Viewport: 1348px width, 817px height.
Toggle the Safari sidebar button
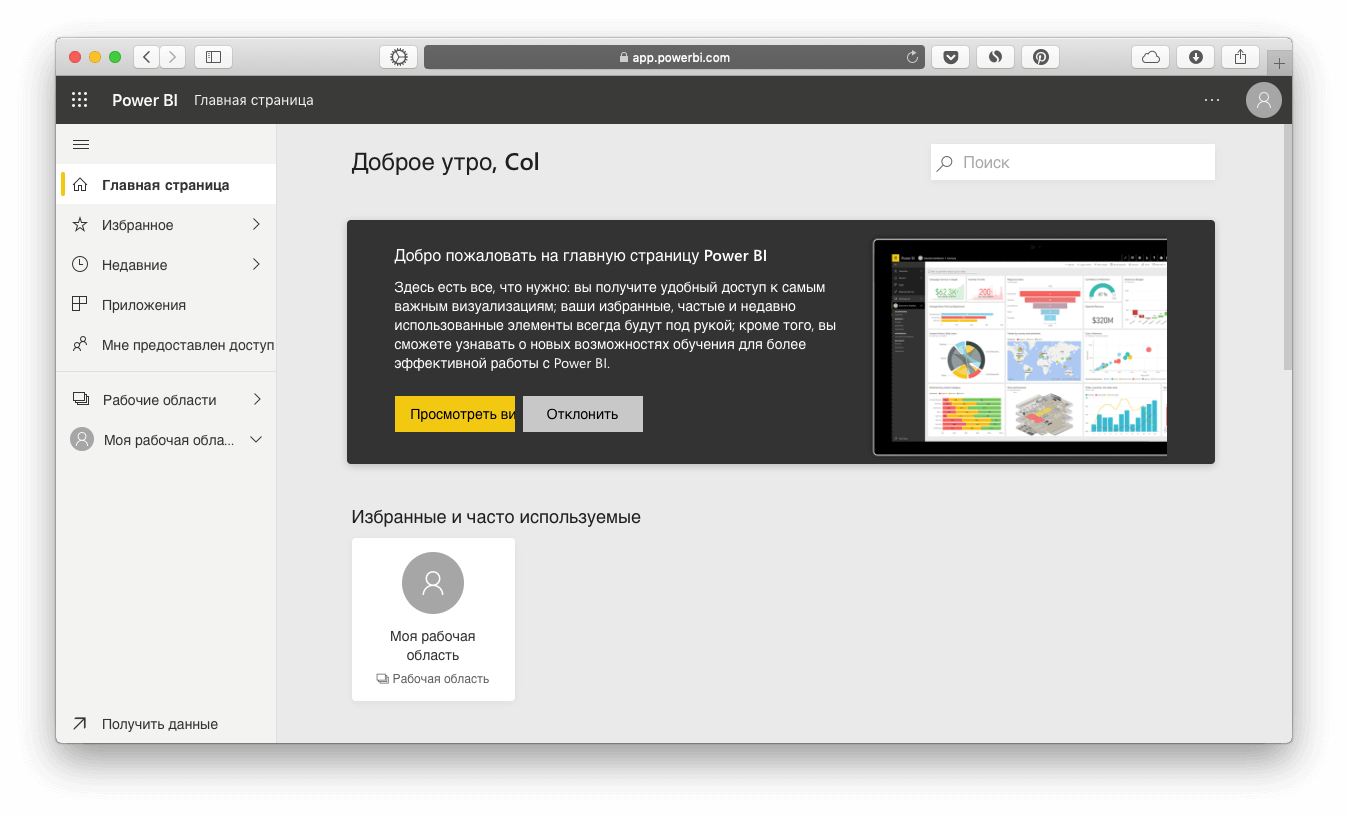(x=213, y=57)
